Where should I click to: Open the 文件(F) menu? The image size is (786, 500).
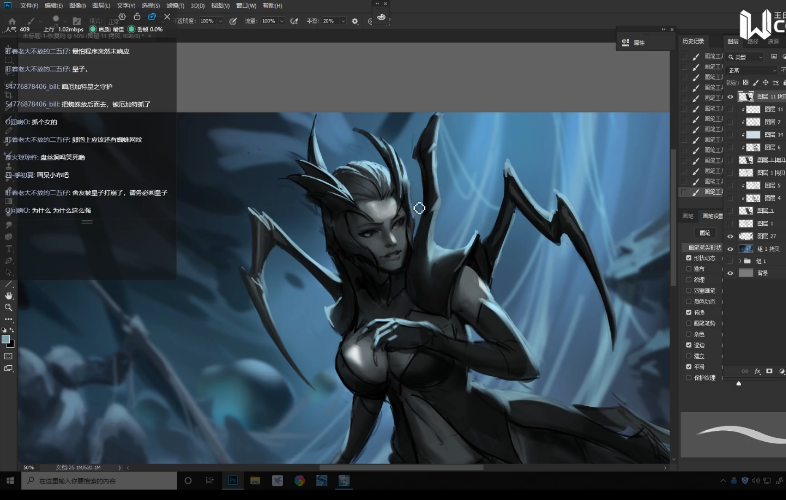point(29,6)
